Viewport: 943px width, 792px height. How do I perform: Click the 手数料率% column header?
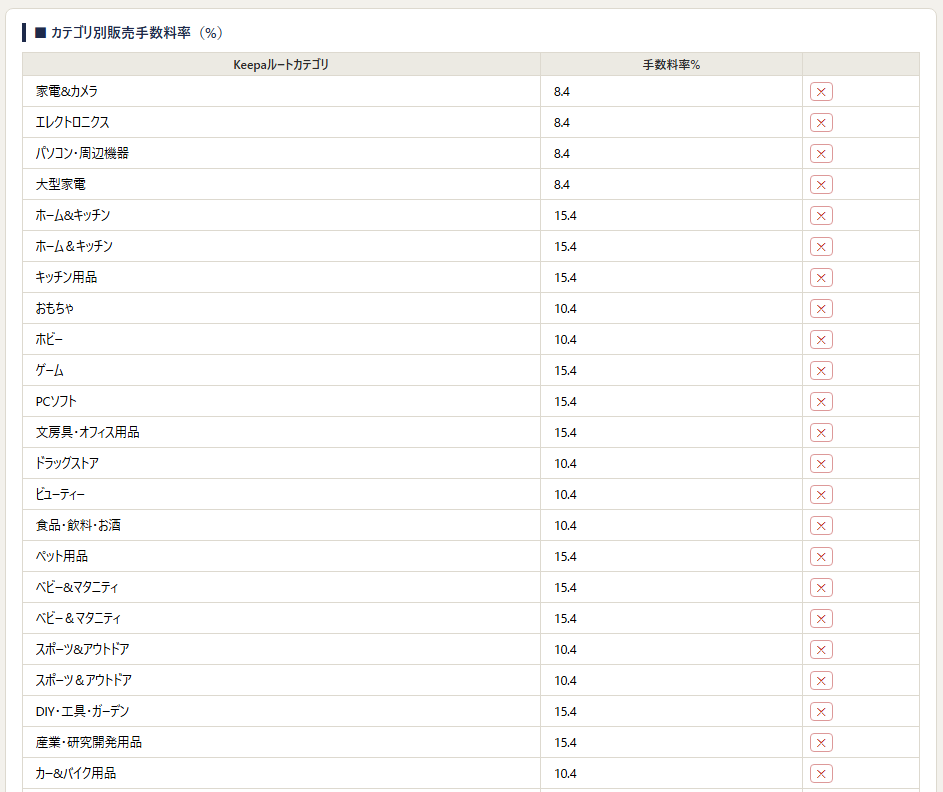pos(671,64)
